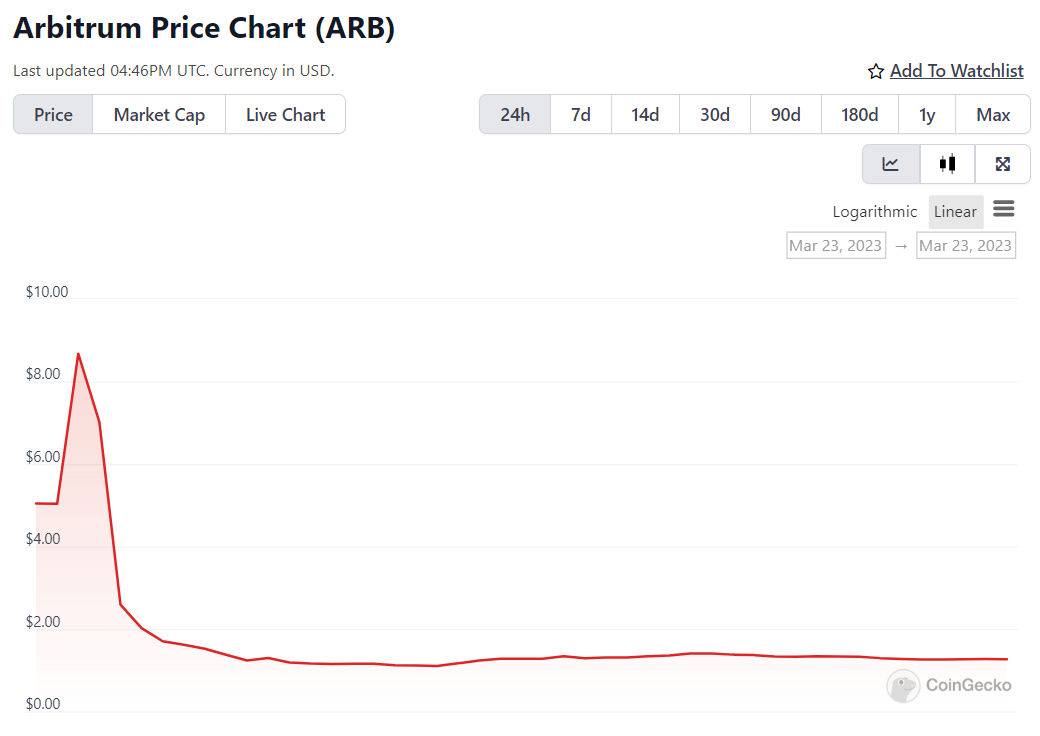Screen dimensions: 1040x736
Task: Toggle Linear scale
Action: pyautogui.click(x=955, y=212)
